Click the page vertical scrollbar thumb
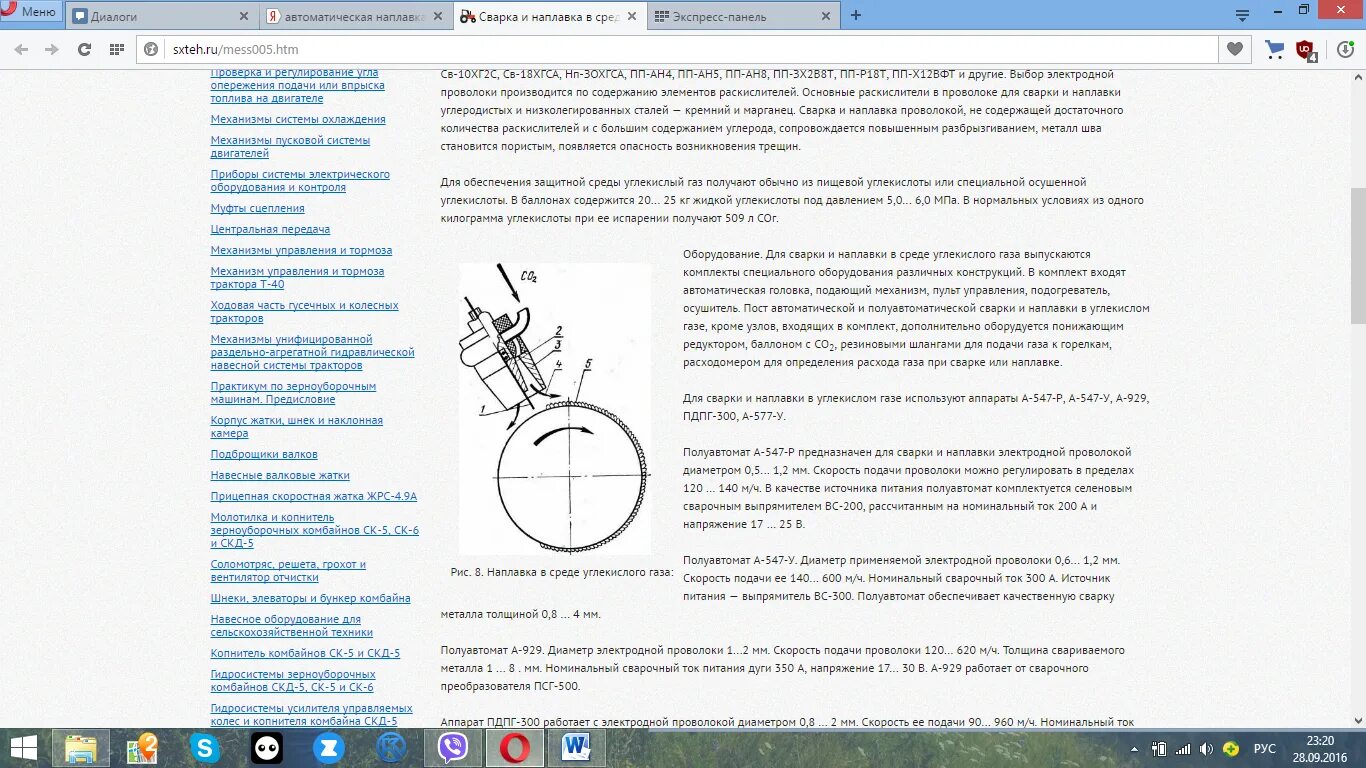Screen dimensions: 1366x768 click(1358, 255)
